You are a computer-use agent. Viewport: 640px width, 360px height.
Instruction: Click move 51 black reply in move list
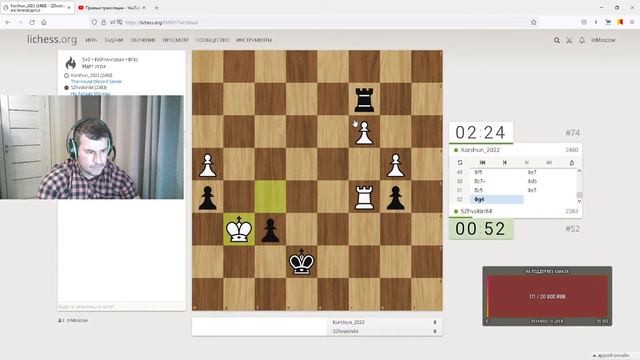[x=550, y=190]
